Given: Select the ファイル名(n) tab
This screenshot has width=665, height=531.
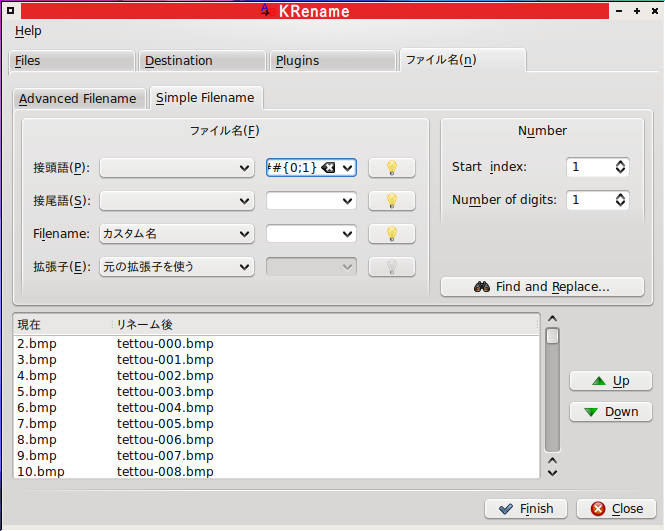Looking at the screenshot, I should point(463,60).
